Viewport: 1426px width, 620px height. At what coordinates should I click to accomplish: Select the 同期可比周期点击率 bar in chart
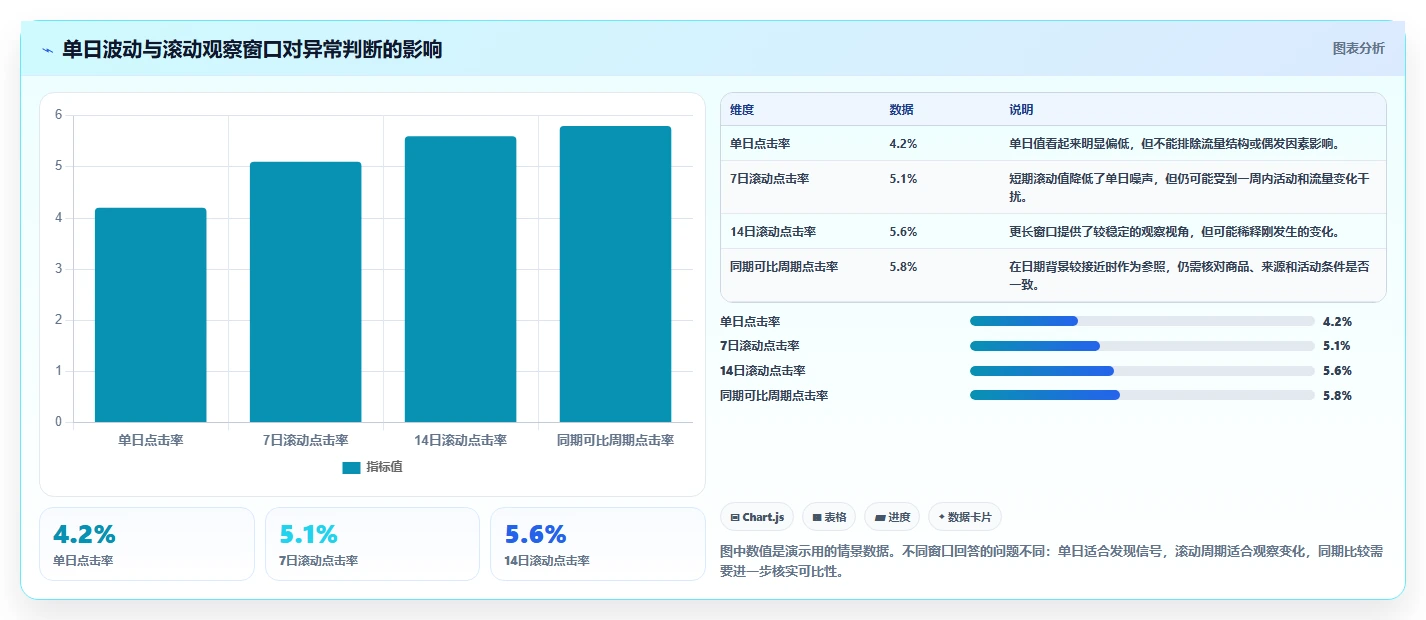point(615,274)
